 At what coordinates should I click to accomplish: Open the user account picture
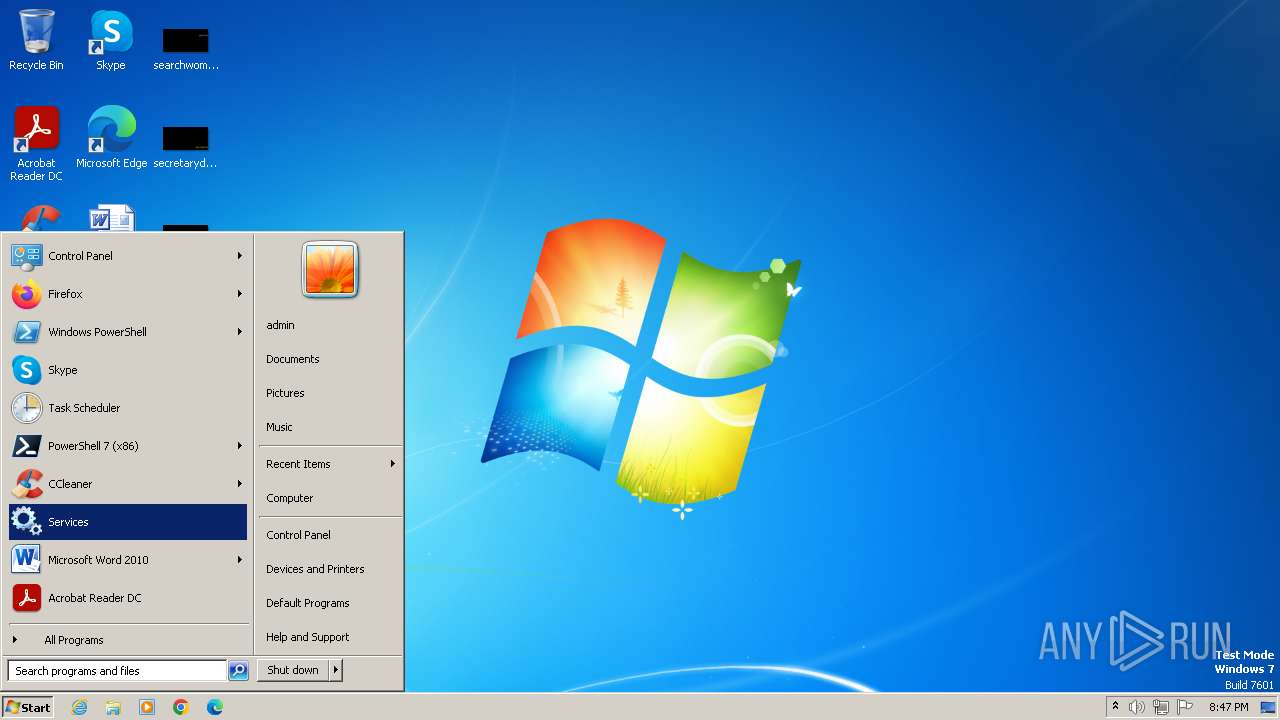tap(330, 270)
